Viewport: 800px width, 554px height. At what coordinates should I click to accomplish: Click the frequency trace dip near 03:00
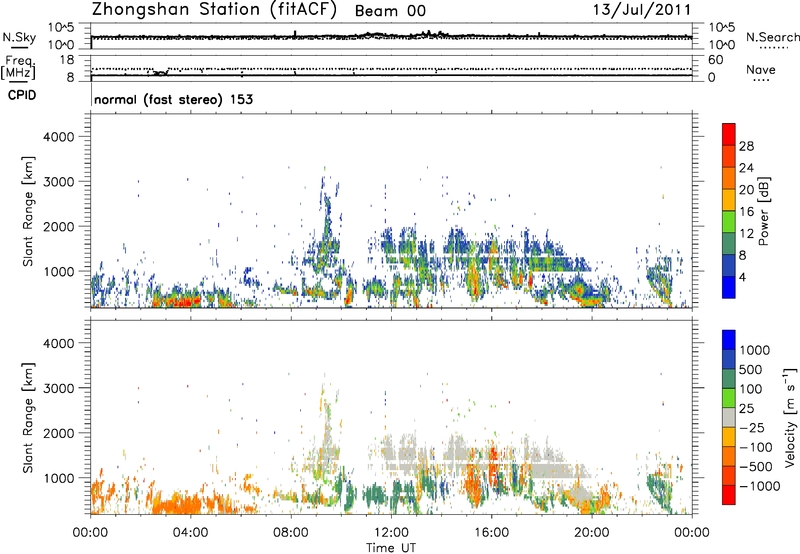coord(159,73)
